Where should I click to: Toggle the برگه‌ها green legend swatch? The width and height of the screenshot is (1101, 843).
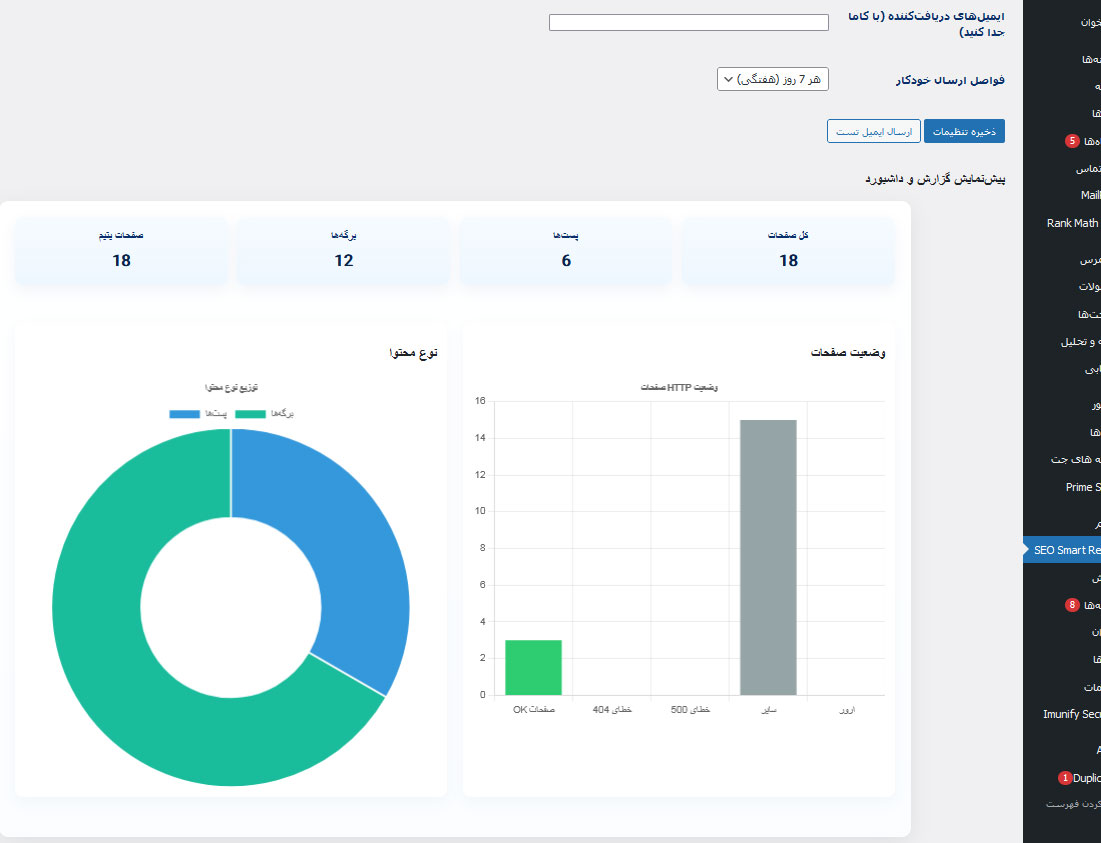[x=251, y=414]
